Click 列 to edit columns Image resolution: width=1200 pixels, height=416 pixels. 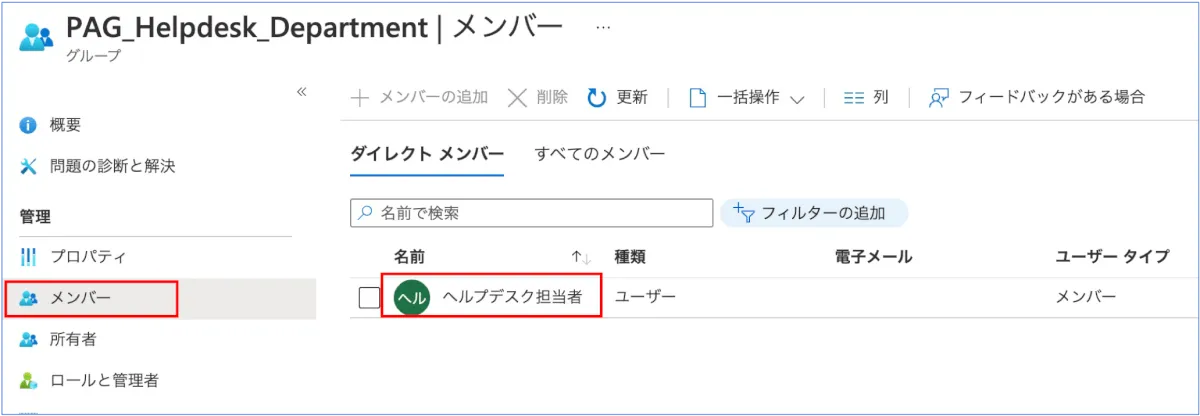866,97
